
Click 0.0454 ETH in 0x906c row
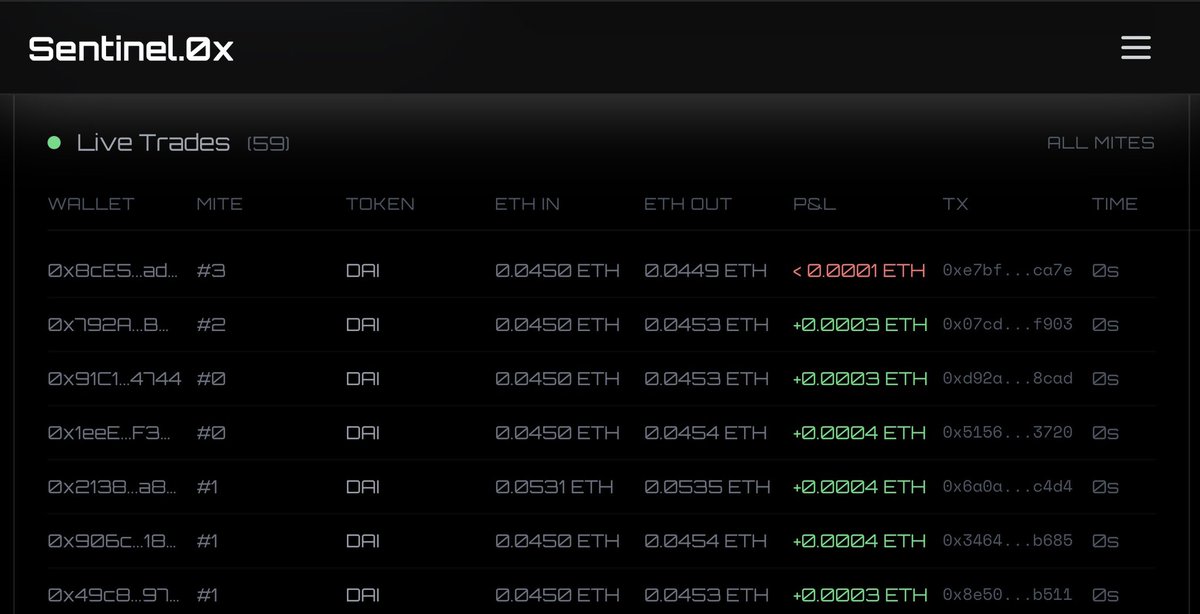(707, 541)
